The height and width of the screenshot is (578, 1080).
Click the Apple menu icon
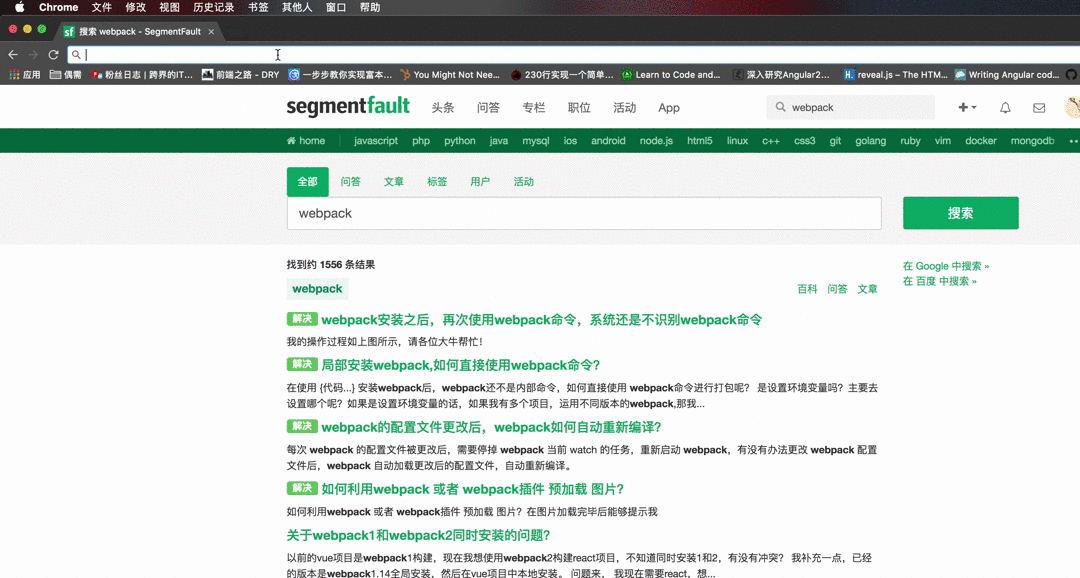(x=19, y=8)
